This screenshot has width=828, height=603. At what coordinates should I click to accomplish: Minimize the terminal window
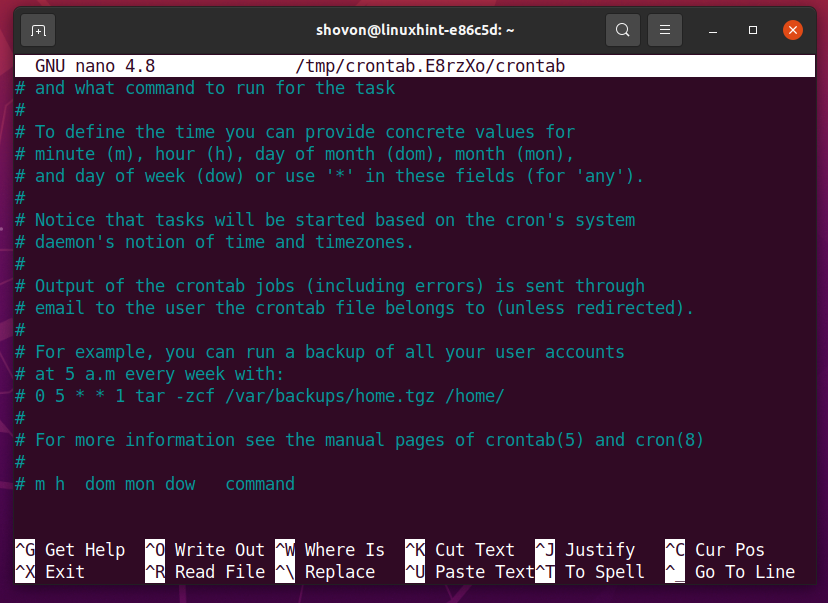pos(713,30)
